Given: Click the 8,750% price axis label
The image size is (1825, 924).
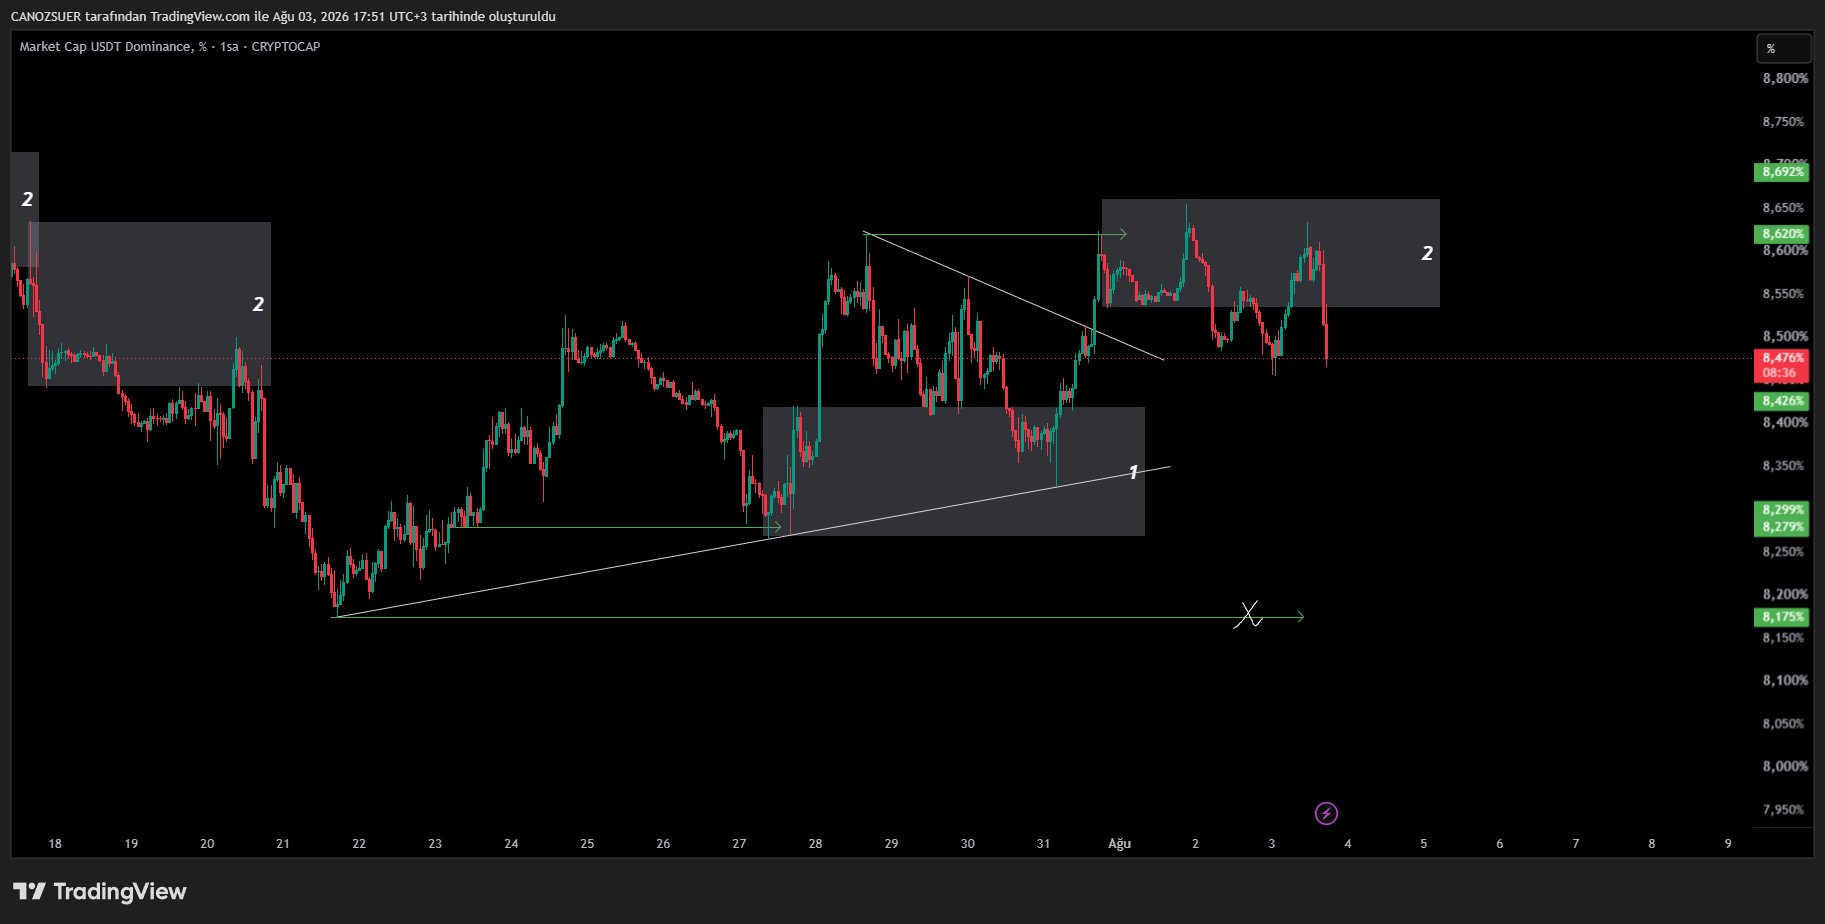Looking at the screenshot, I should click(x=1785, y=122).
